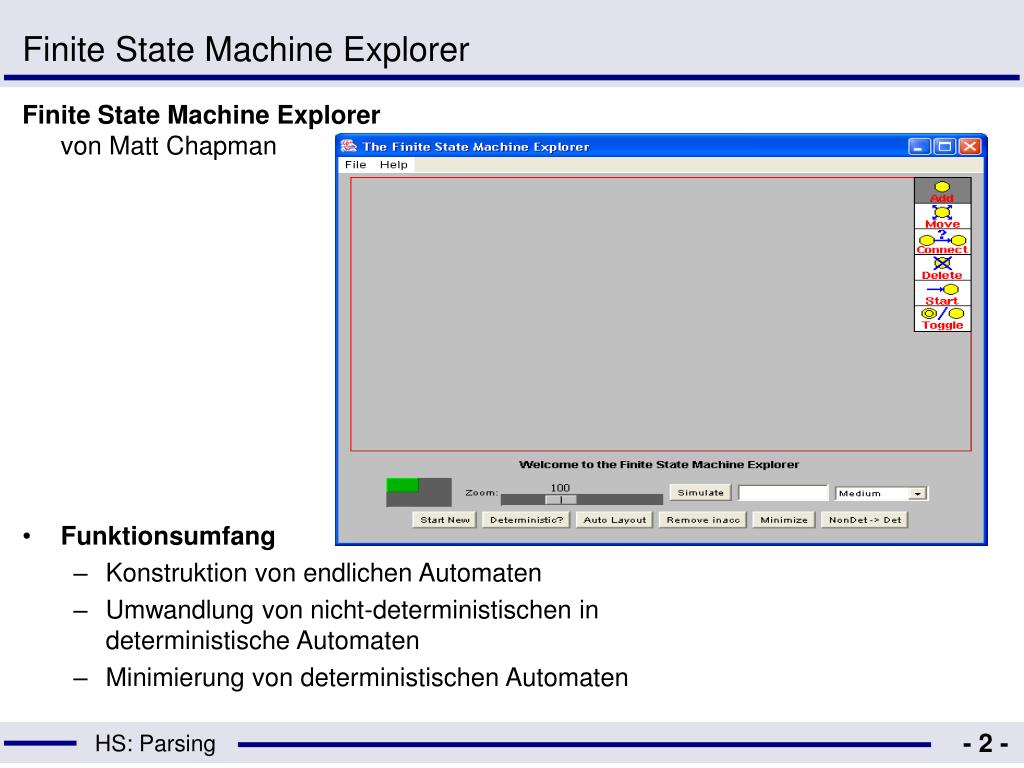Focus the simulation input text field
The height and width of the screenshot is (768, 1024).
(x=783, y=493)
